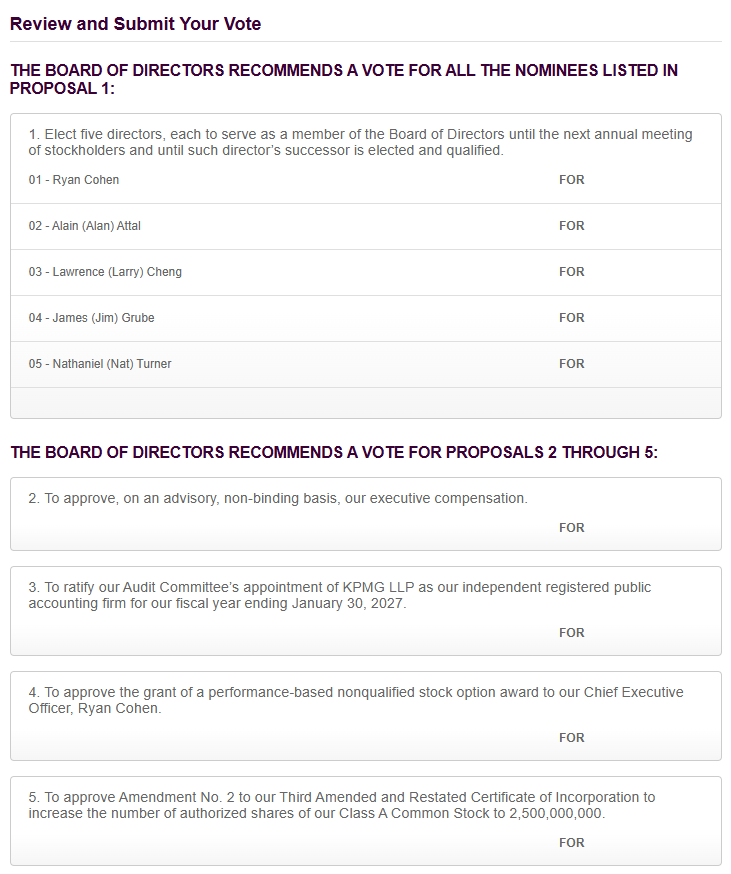Click proposal 4 stock option award text
The height and width of the screenshot is (874, 731).
(356, 700)
